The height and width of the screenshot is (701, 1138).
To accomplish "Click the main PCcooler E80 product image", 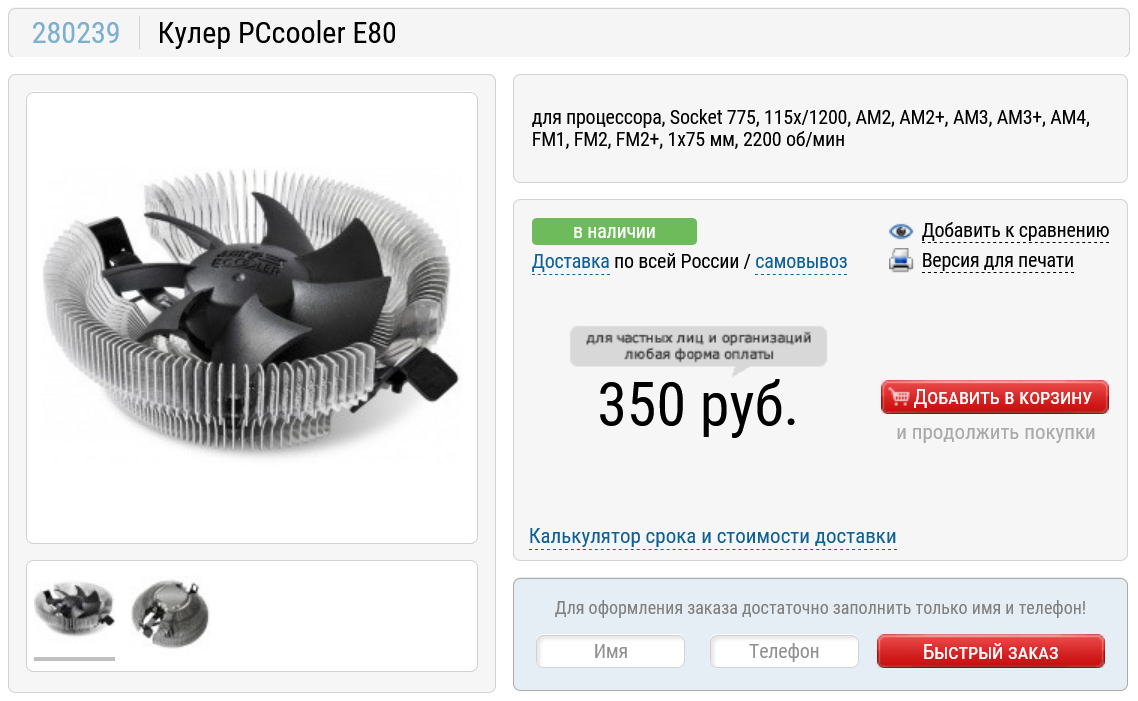I will tap(252, 318).
